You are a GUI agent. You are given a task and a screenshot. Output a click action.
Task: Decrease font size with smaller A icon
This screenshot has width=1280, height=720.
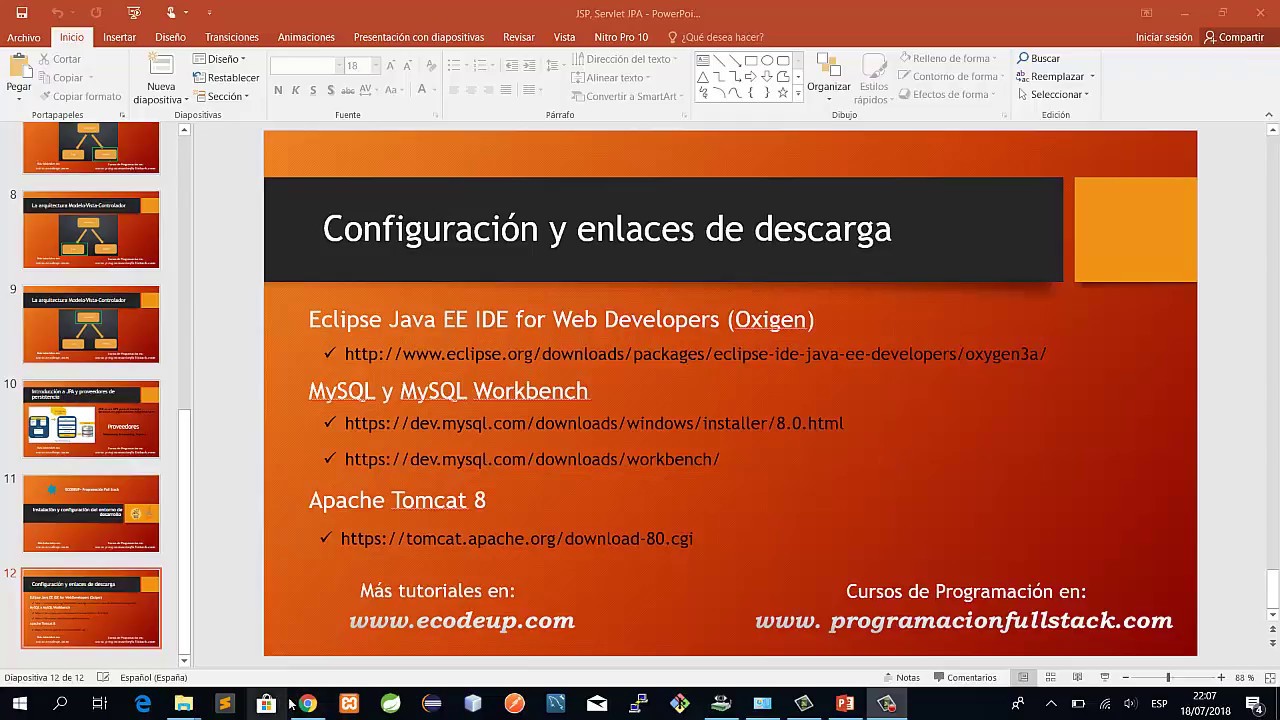(x=409, y=65)
